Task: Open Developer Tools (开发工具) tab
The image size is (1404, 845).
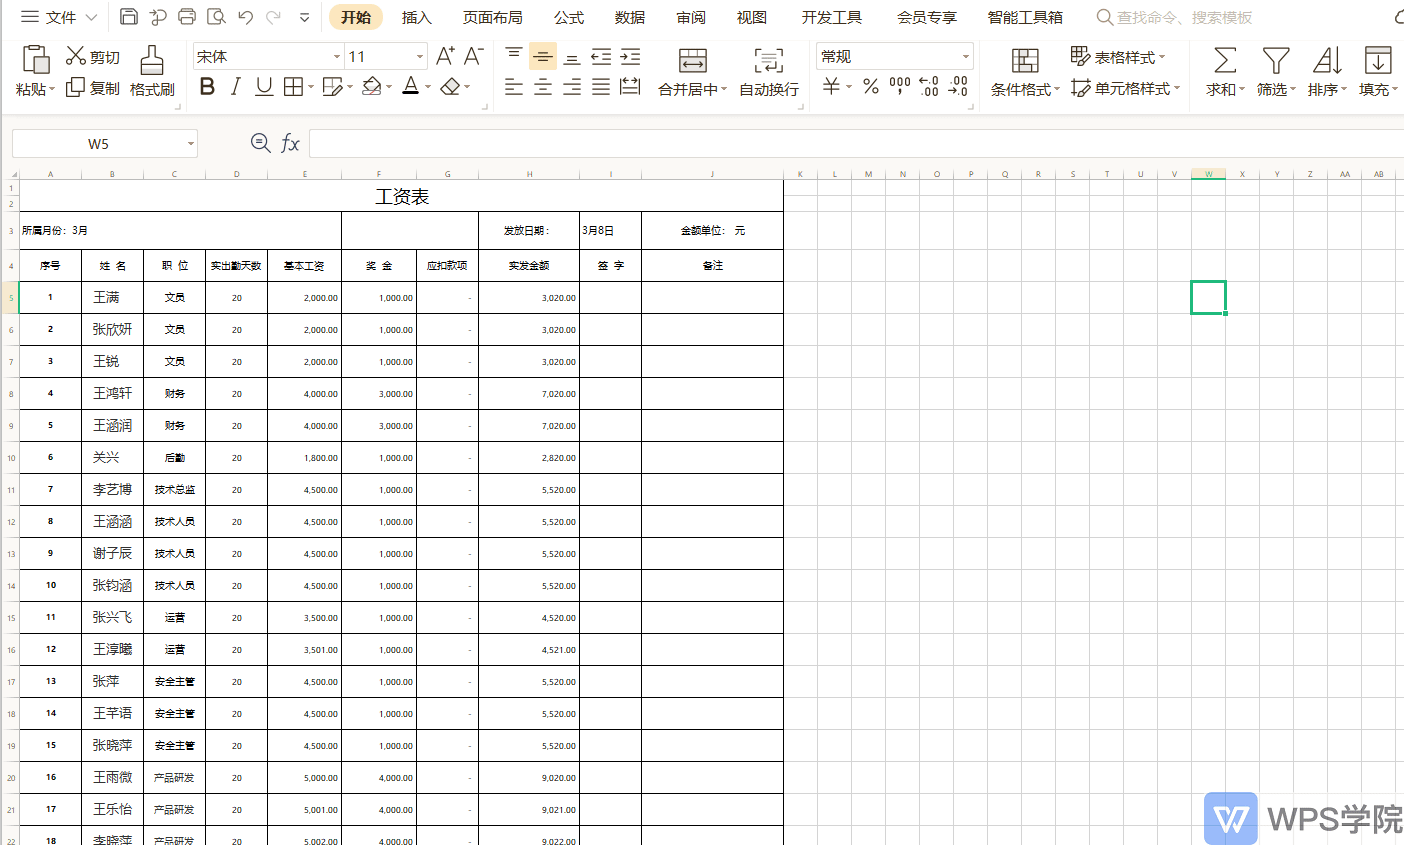Action: [x=832, y=17]
